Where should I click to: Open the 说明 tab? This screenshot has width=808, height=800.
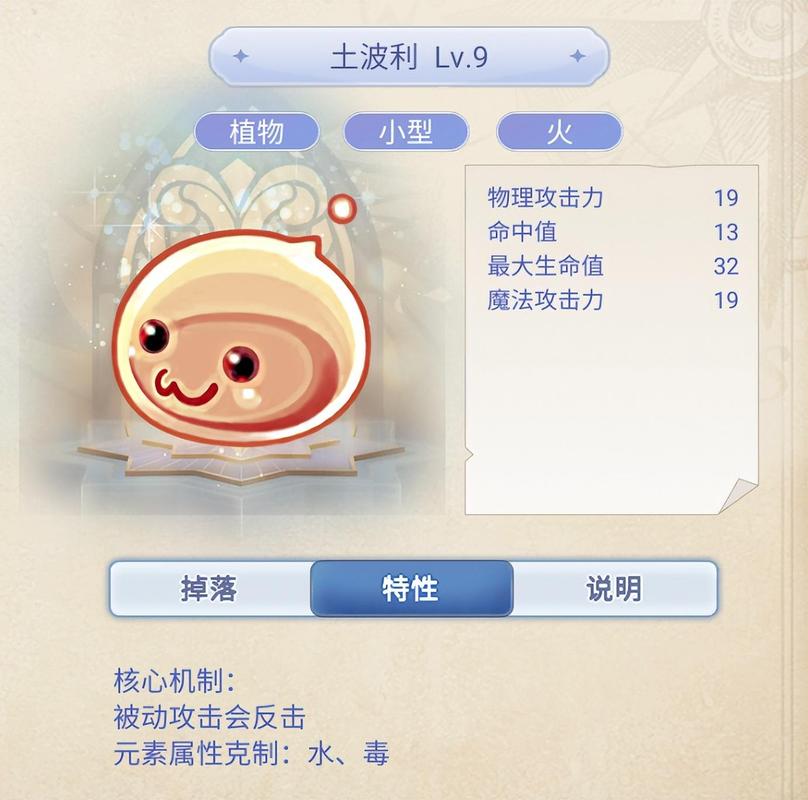[614, 588]
